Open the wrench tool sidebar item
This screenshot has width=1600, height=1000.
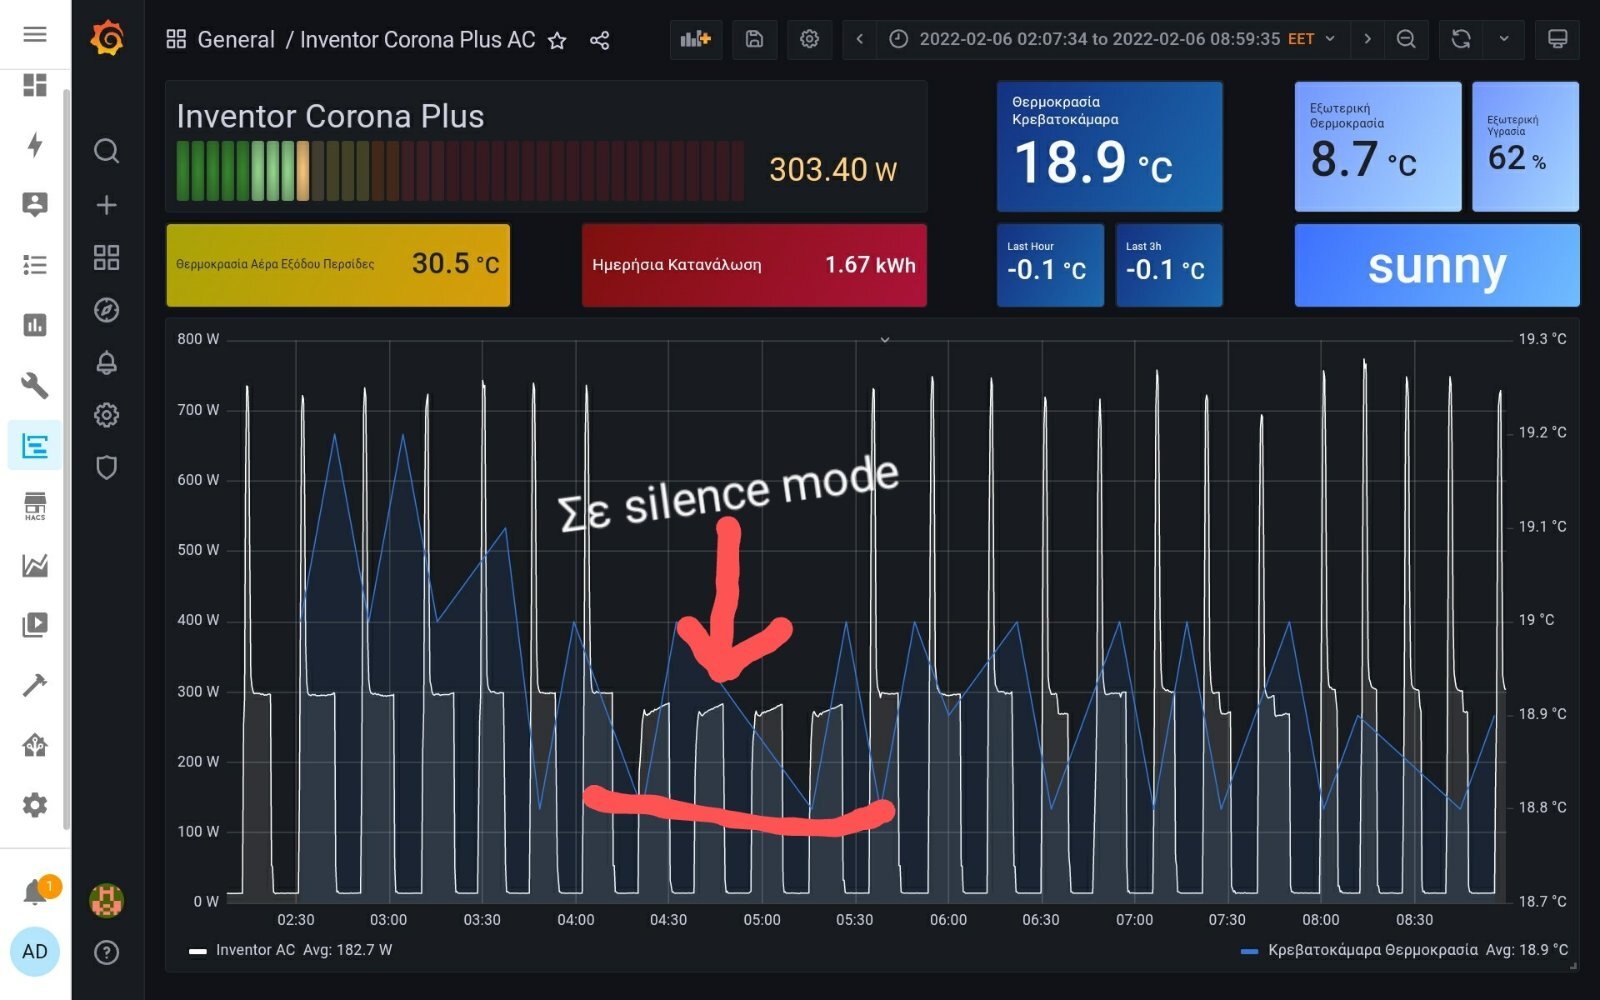(x=35, y=385)
